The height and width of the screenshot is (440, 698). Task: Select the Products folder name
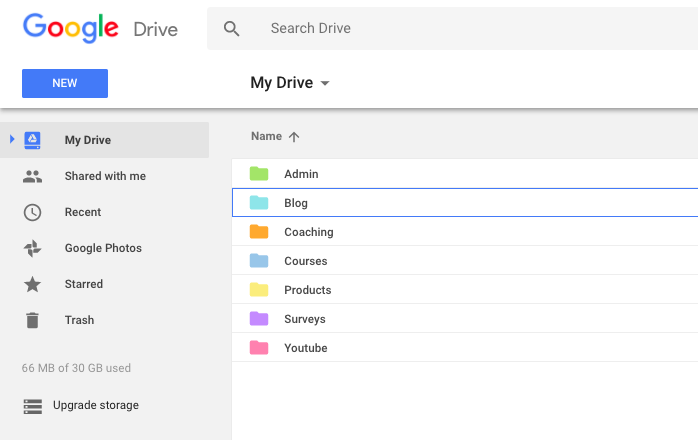[x=308, y=290]
